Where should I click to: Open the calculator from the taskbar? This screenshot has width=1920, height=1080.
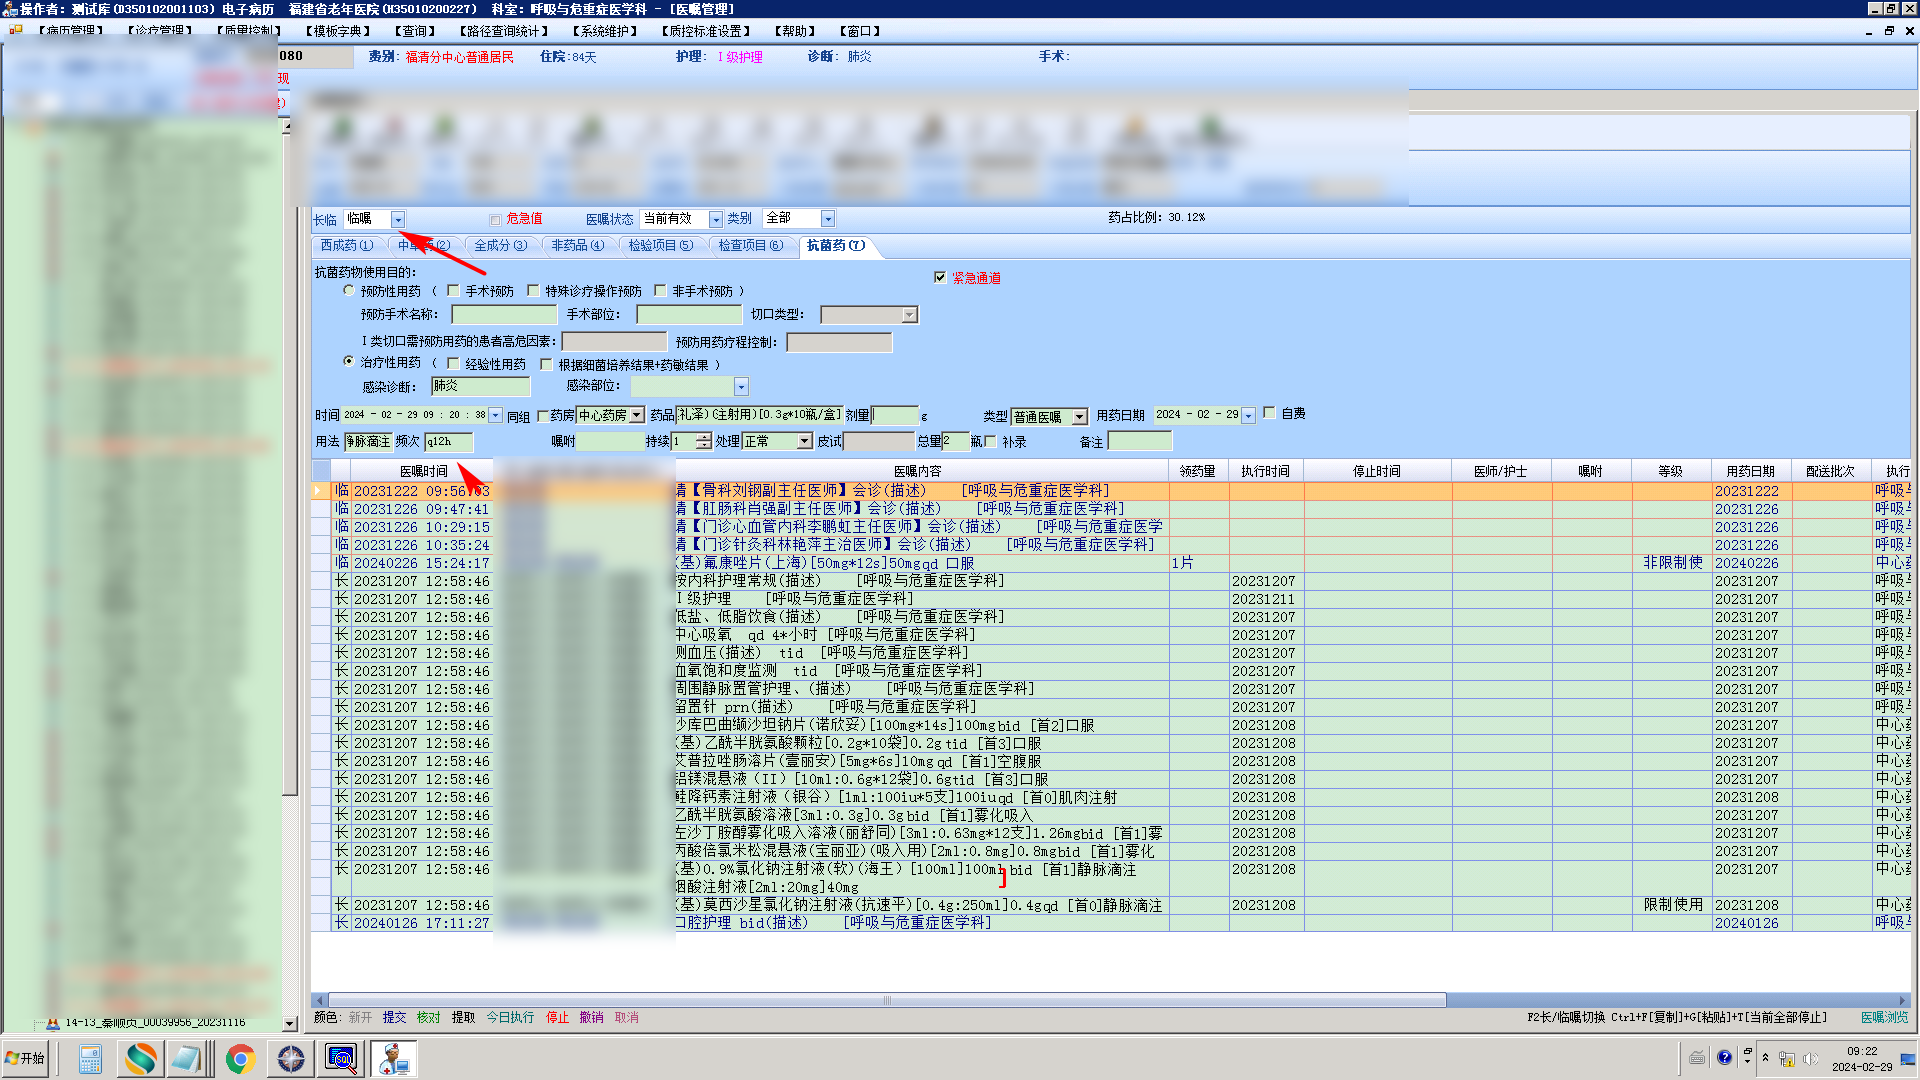click(x=90, y=1058)
